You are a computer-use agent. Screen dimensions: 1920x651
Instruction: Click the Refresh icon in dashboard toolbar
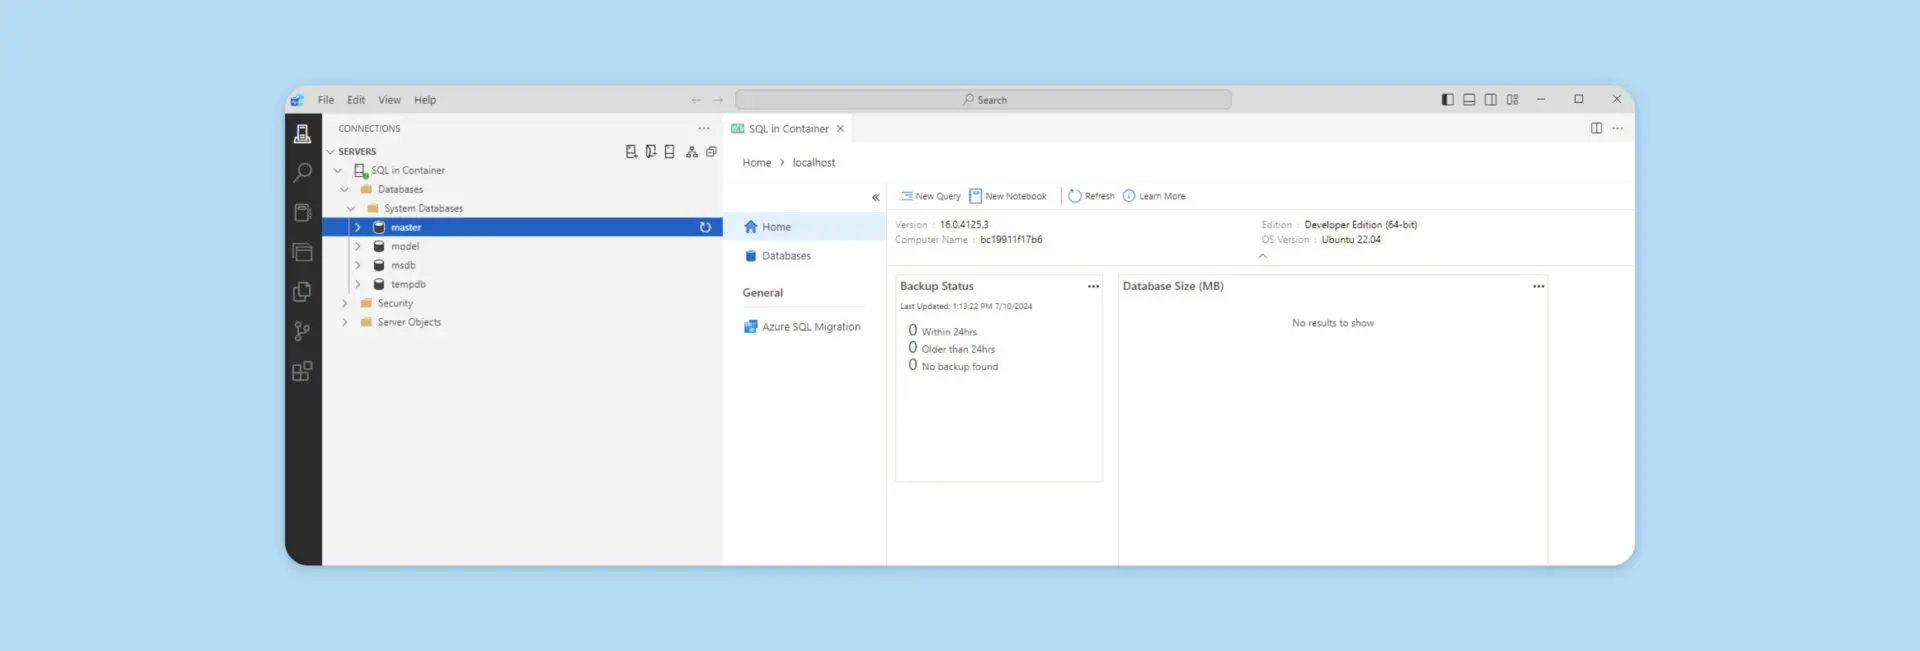click(1091, 196)
